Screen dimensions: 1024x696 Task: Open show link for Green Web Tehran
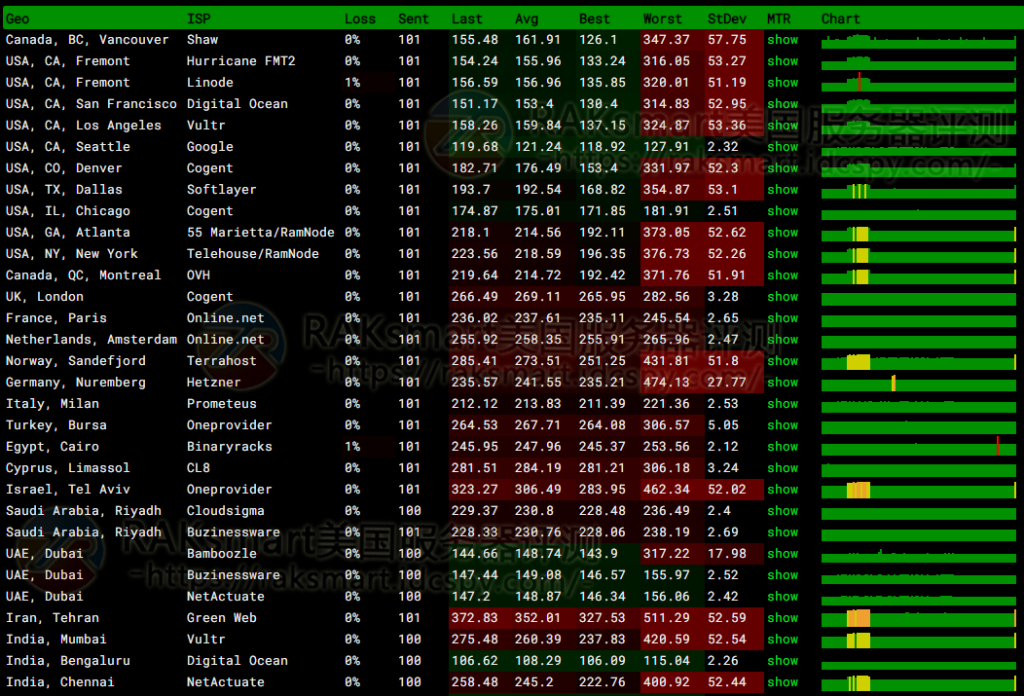[x=782, y=618]
